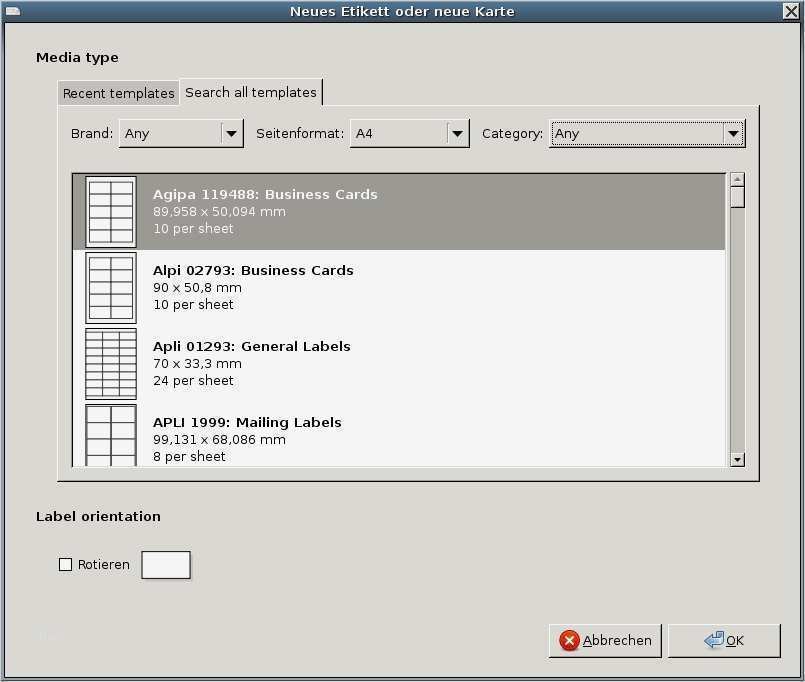Choose Alpi 02793 Business Cards template
This screenshot has width=805, height=682.
[399, 288]
